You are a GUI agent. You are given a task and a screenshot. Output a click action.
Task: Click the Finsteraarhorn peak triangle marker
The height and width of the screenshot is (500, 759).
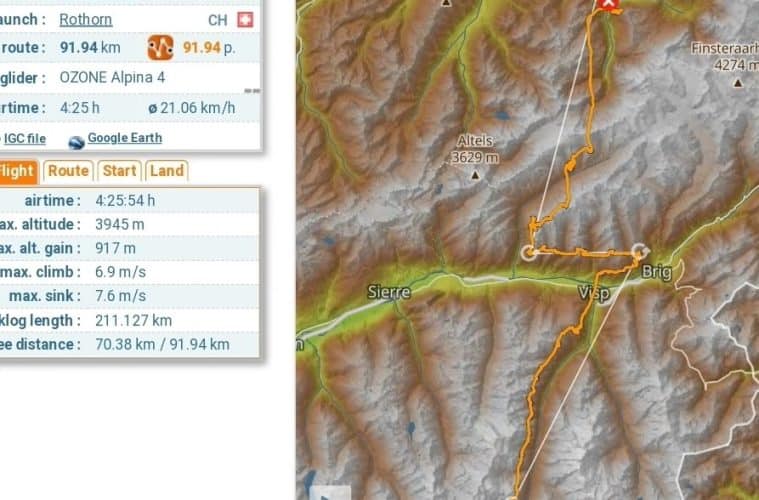pos(738,83)
